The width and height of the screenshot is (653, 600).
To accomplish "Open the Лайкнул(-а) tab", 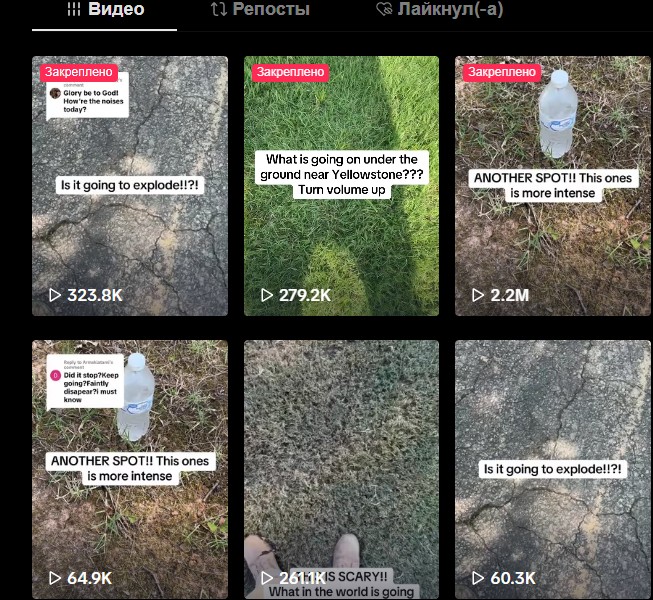I will pos(440,10).
